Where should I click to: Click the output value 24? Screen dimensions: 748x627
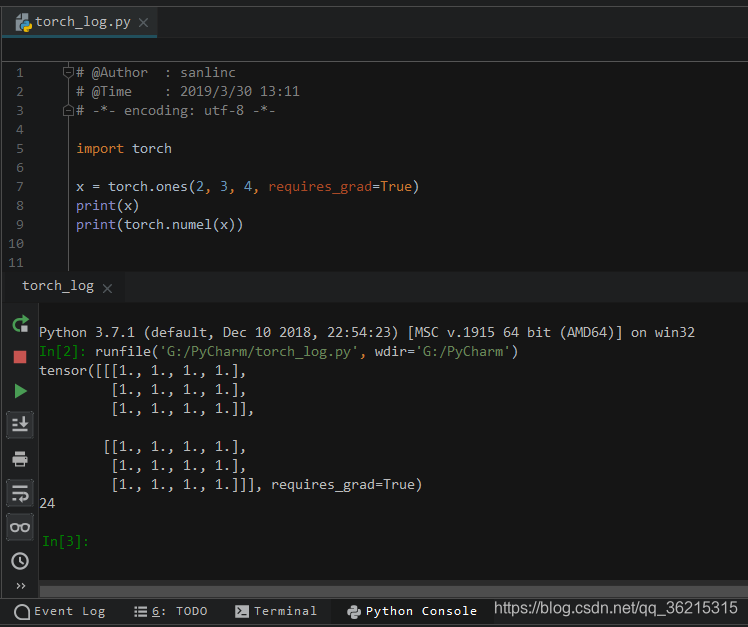click(x=47, y=503)
